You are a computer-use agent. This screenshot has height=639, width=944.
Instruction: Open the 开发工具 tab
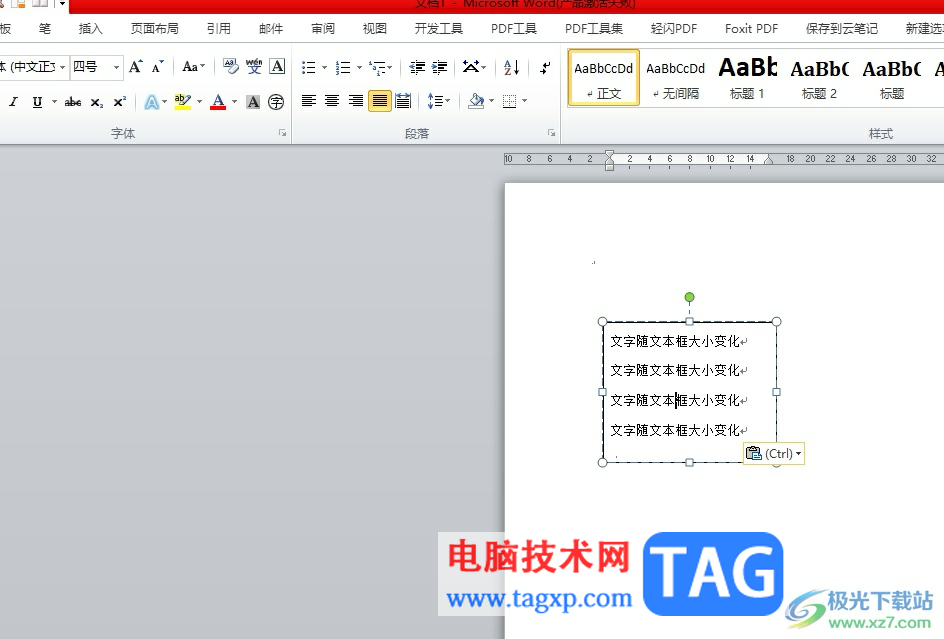[x=439, y=28]
